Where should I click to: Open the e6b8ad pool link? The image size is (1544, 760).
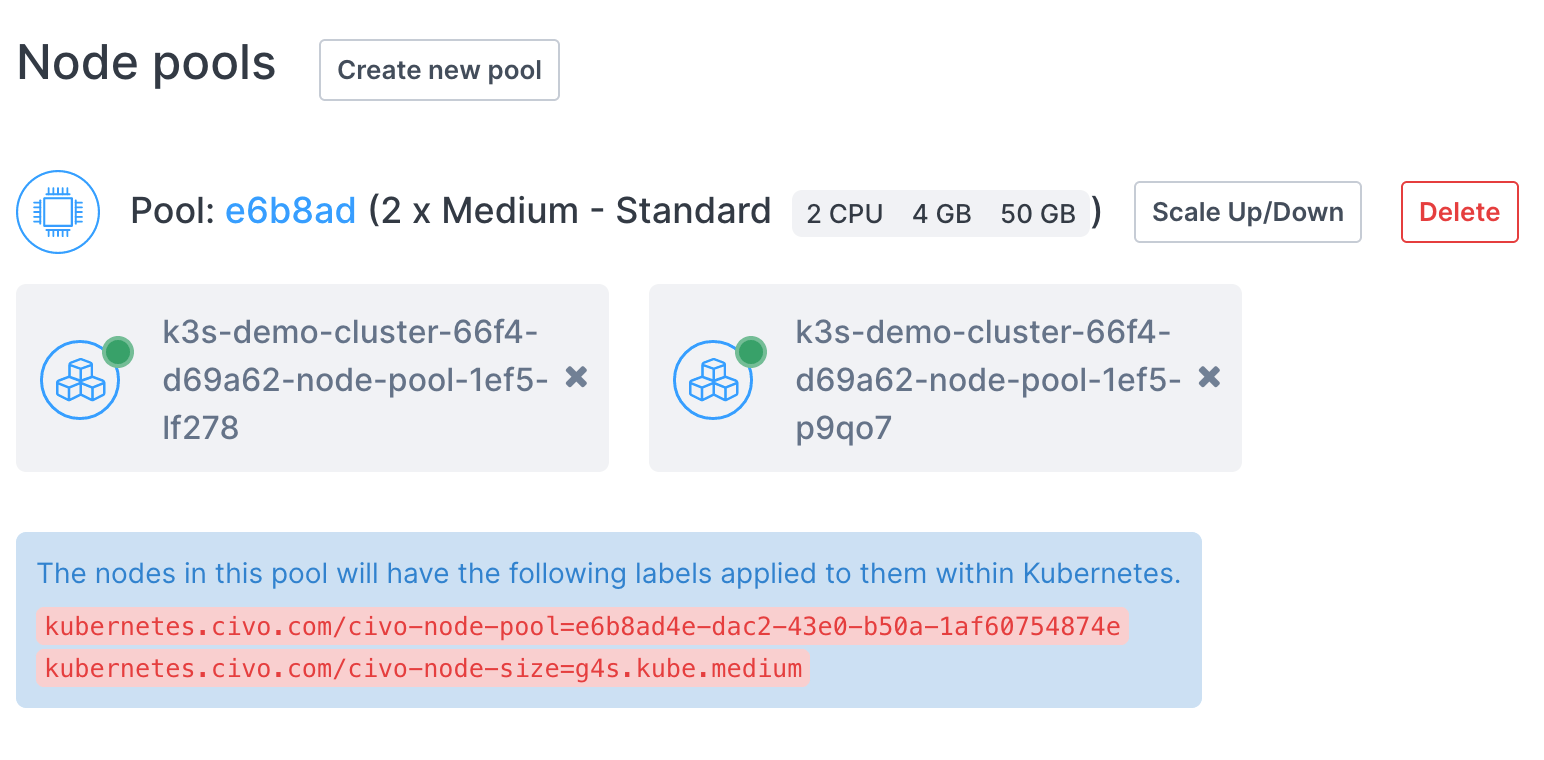(290, 212)
